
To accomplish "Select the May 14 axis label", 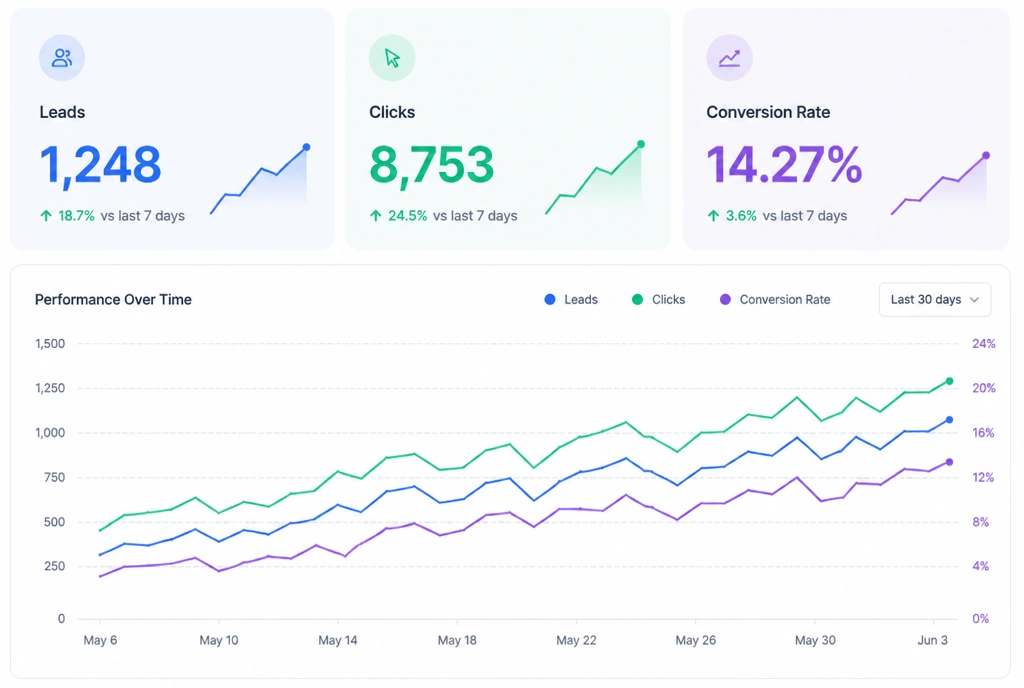I will 338,640.
